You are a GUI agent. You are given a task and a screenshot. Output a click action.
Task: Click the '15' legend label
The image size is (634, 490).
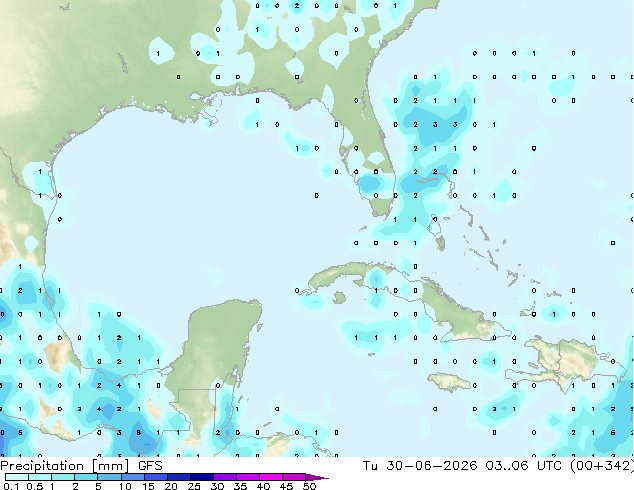click(148, 486)
